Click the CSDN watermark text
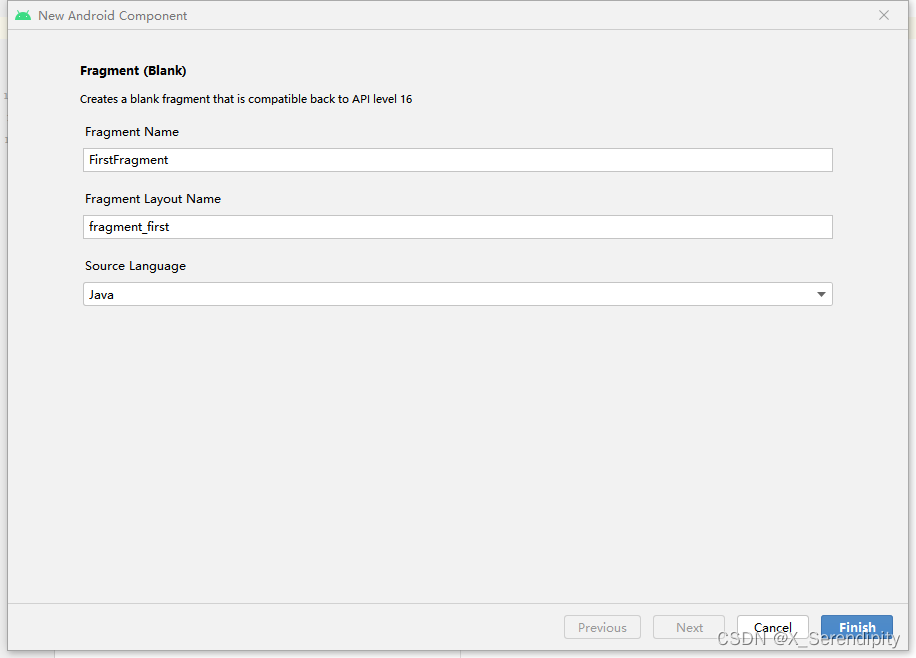Image resolution: width=916 pixels, height=658 pixels. coord(809,639)
